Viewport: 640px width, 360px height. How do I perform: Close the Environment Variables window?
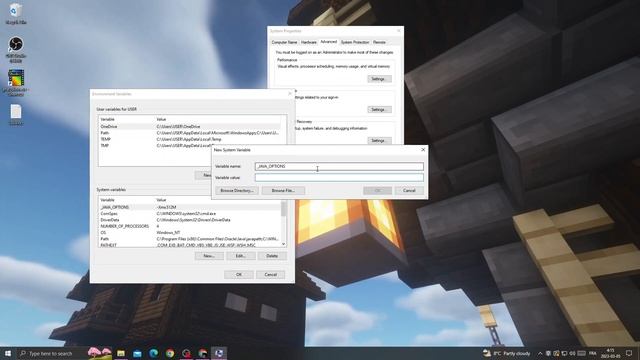click(x=290, y=94)
